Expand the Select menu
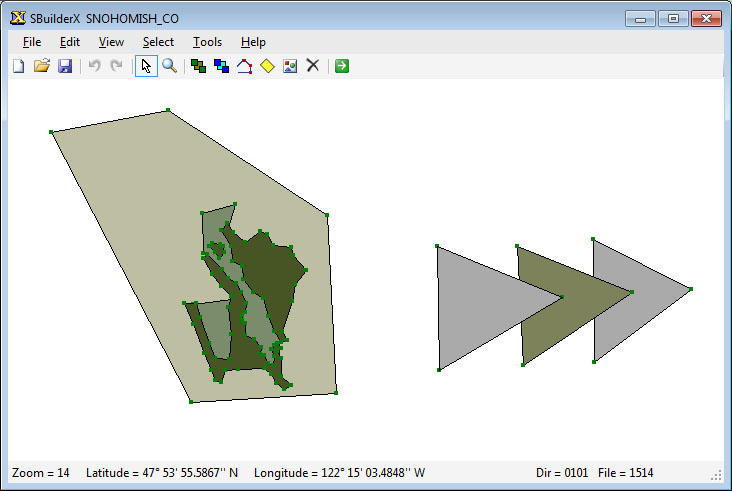The width and height of the screenshot is (732, 491). tap(158, 42)
